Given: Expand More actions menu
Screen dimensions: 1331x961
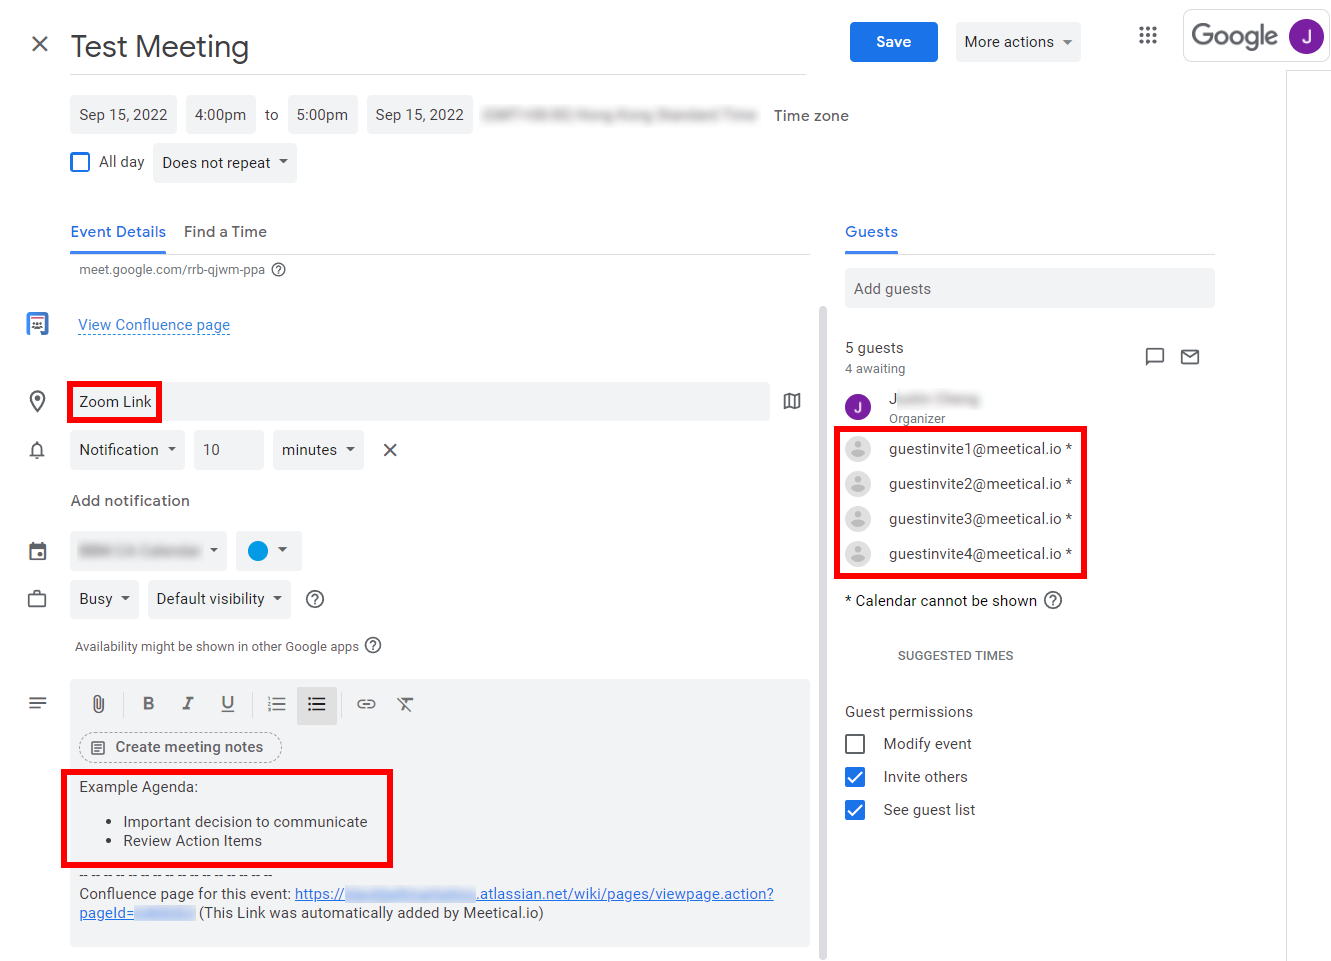Looking at the screenshot, I should pos(1018,42).
